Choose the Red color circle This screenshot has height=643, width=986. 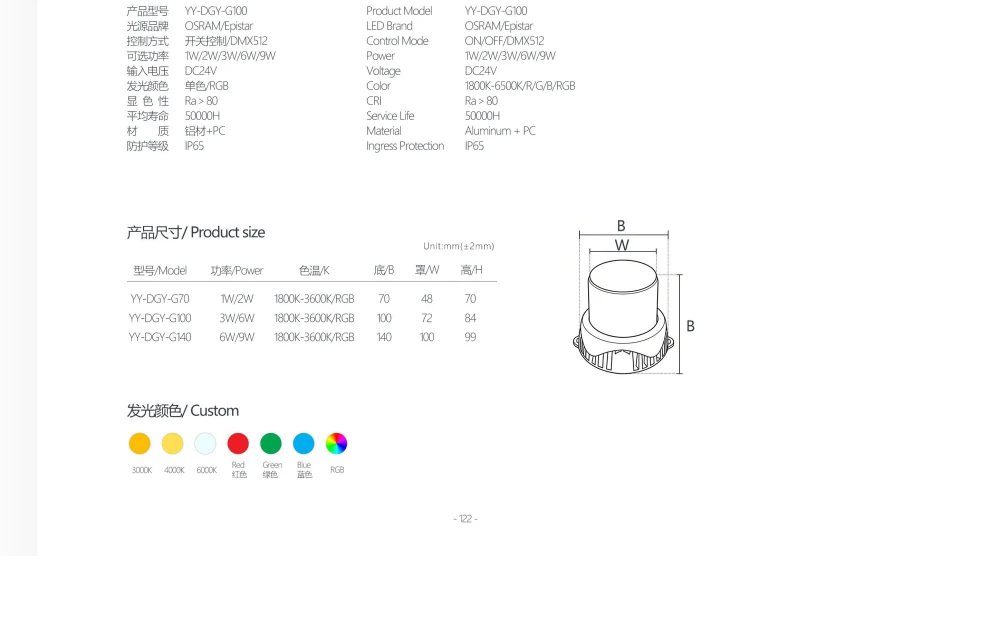238,443
